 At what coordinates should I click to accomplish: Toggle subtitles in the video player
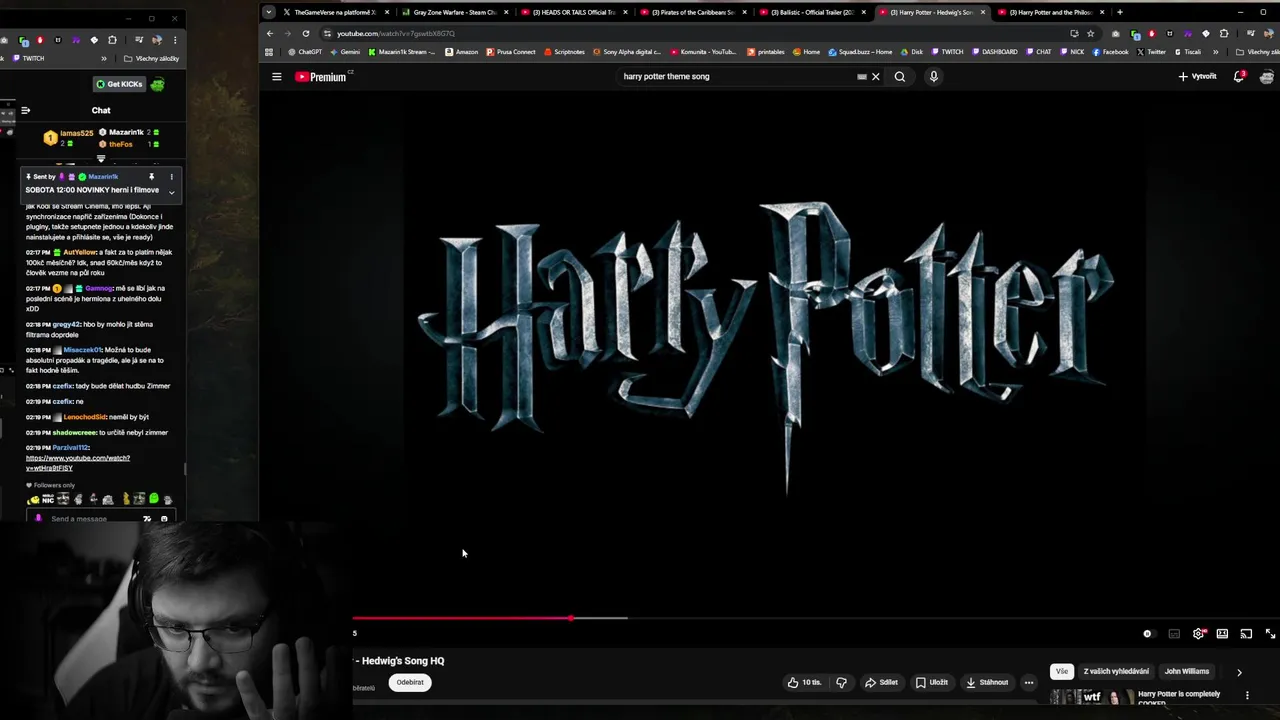(1174, 634)
